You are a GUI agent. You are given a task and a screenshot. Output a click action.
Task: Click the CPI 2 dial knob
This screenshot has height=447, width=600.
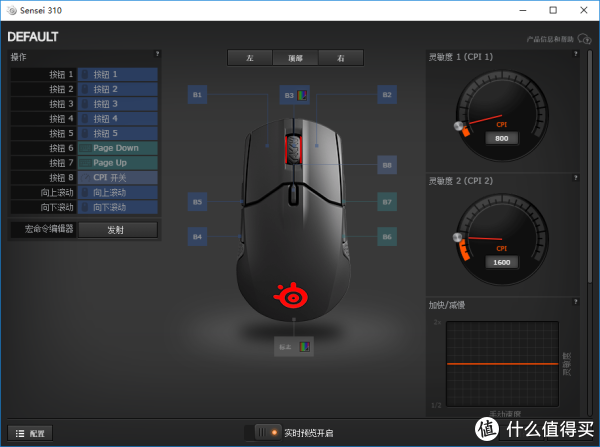457,237
